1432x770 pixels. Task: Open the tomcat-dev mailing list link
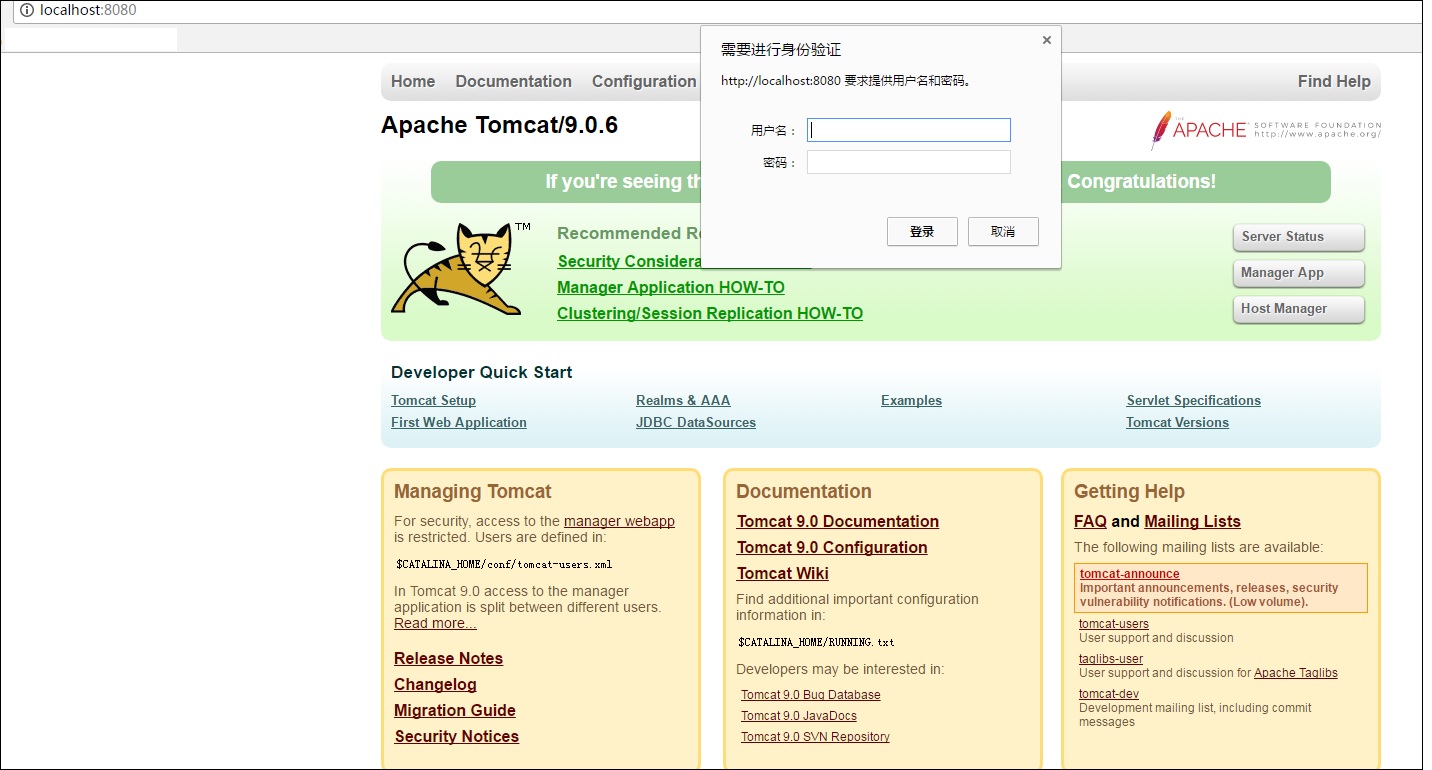click(x=1109, y=694)
